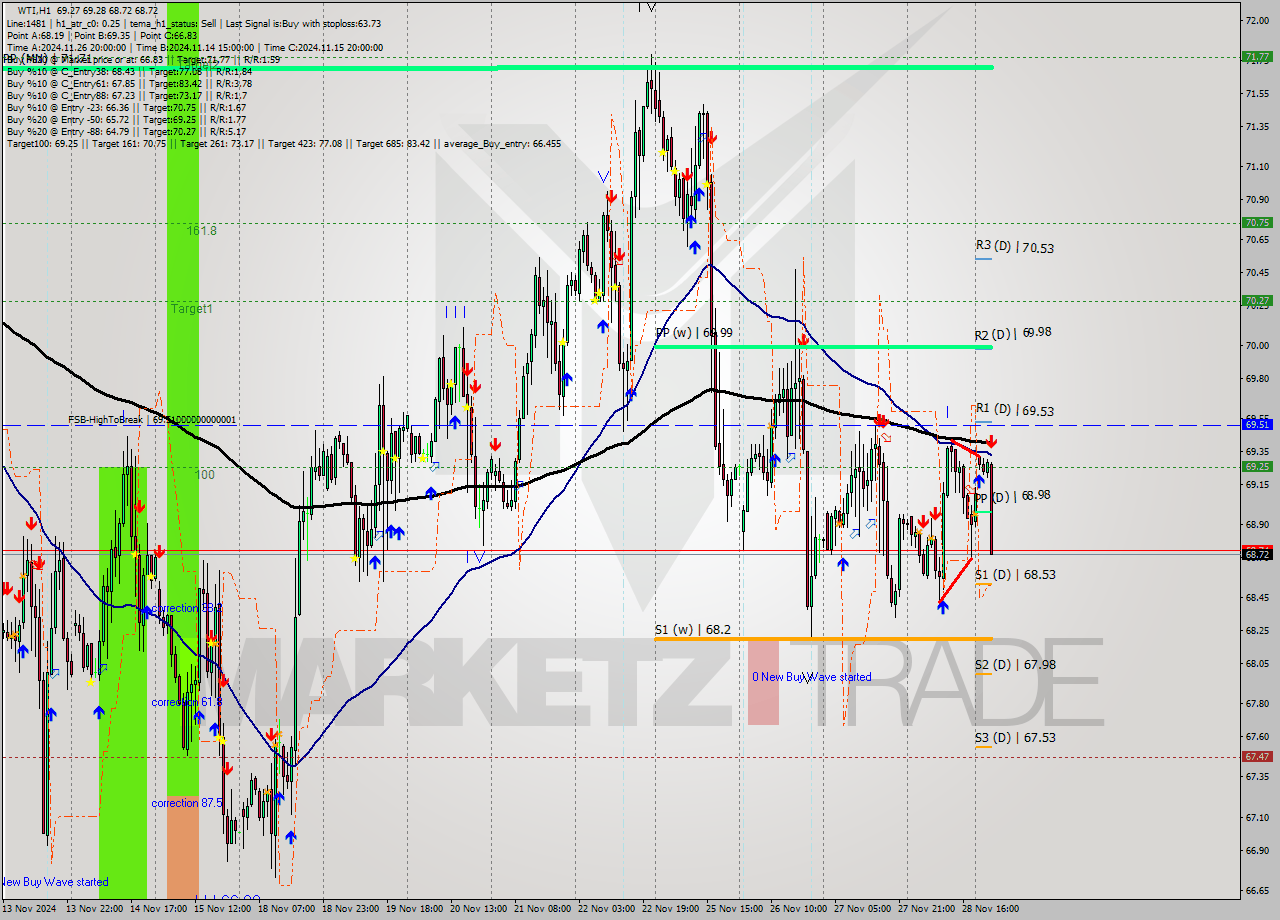Click the '18 Nov 07:00' time axis label

click(286, 909)
